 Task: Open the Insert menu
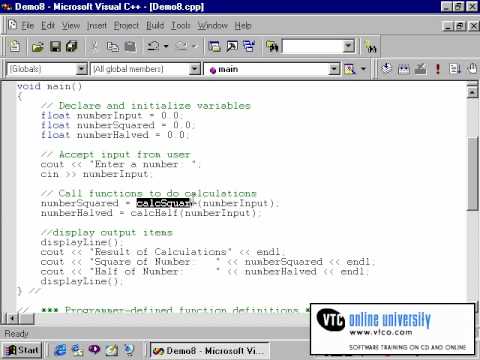pyautogui.click(x=97, y=26)
